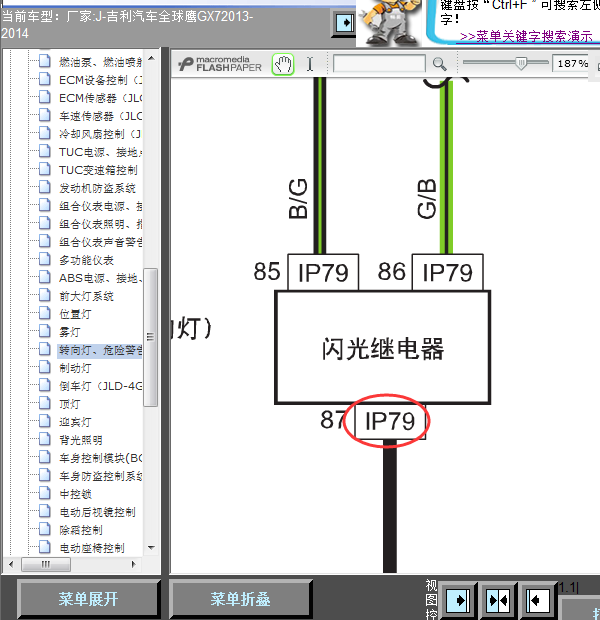Click the document icon beside 除霜控制
The image size is (600, 620).
tap(45, 529)
